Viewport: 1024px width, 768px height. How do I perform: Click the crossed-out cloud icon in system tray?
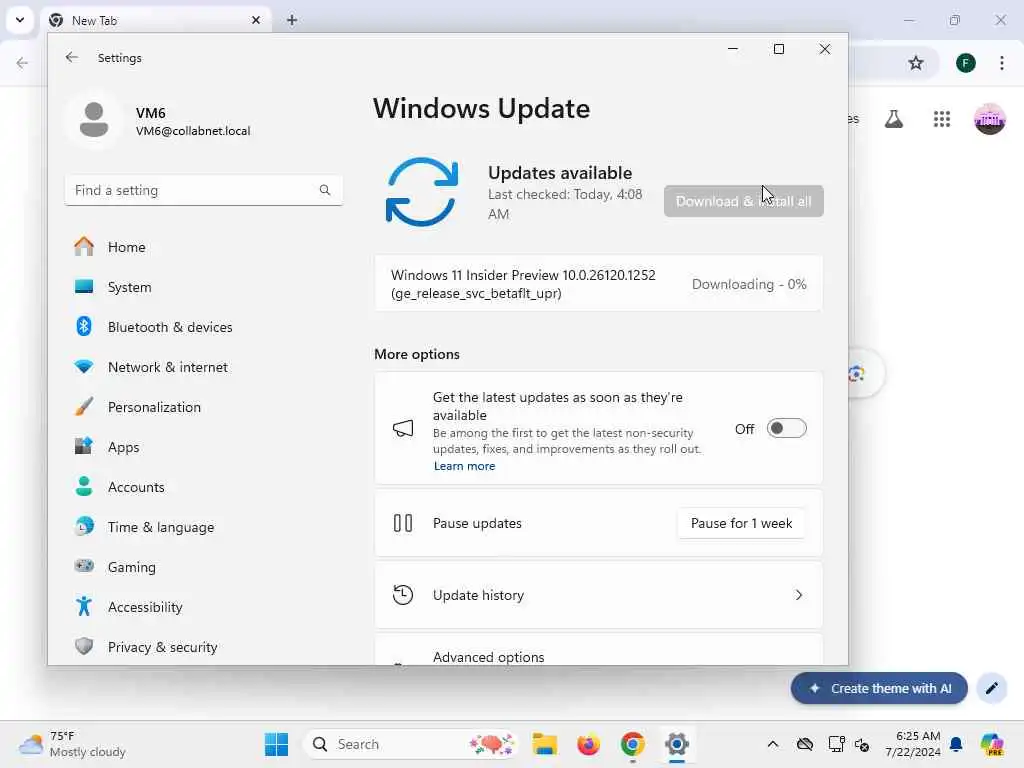point(805,744)
